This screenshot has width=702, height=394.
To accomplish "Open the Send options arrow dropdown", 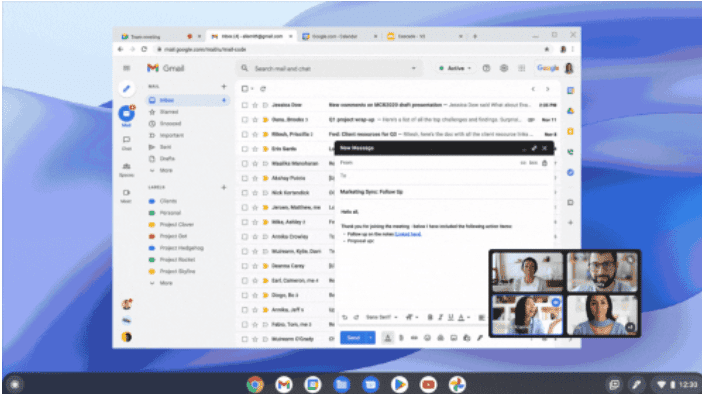I will 371,338.
